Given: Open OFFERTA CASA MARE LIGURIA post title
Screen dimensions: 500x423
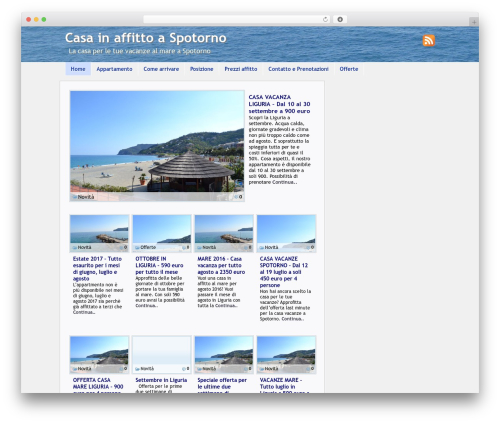Looking at the screenshot, I should point(98,385).
